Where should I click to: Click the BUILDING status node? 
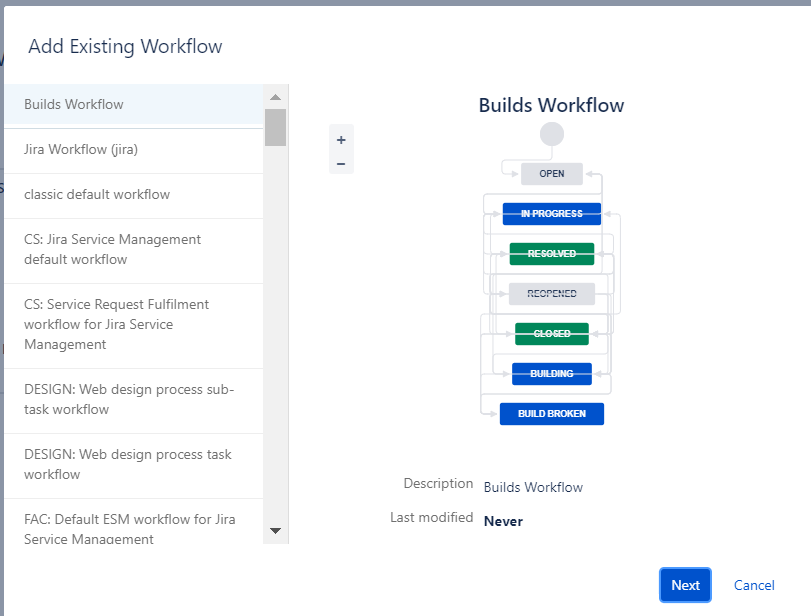pyautogui.click(x=552, y=373)
